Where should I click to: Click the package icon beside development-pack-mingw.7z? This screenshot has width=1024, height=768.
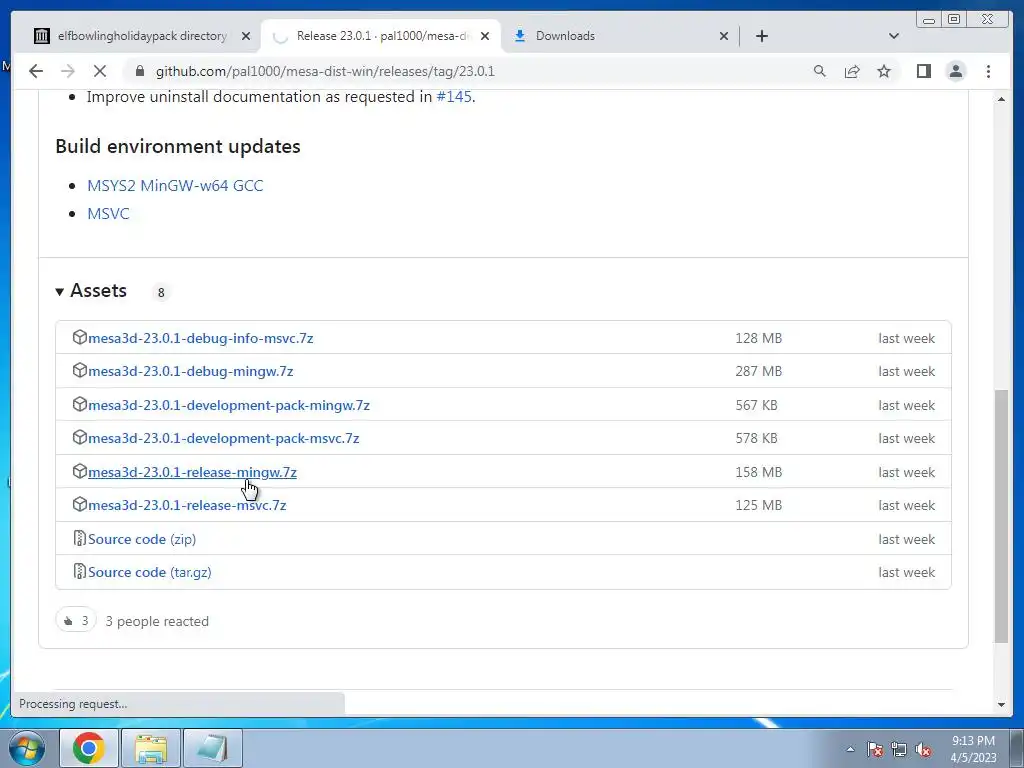(79, 404)
